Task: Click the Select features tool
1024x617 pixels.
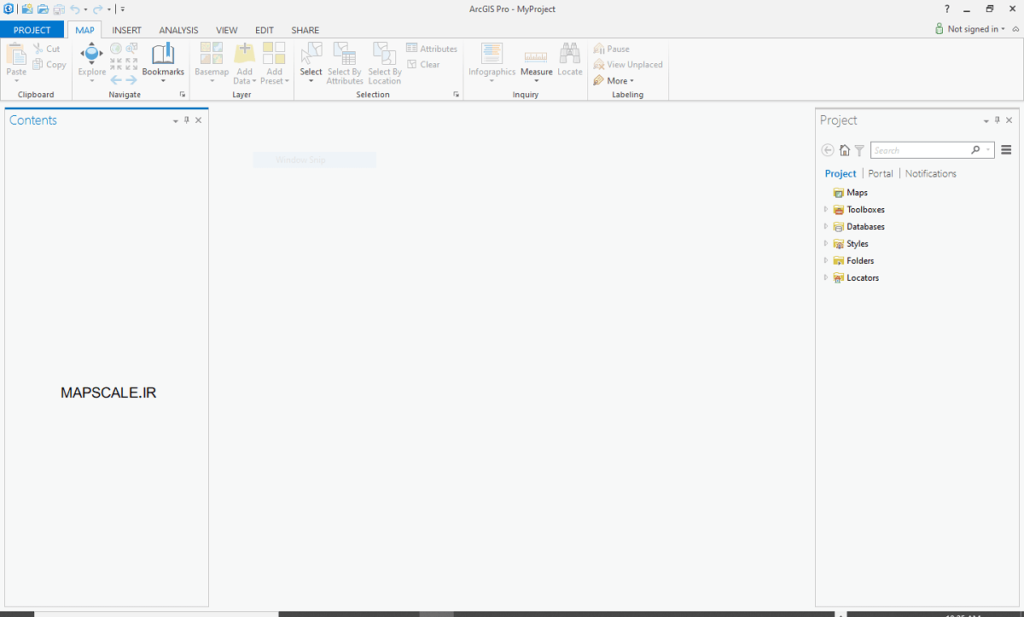Action: [311, 58]
